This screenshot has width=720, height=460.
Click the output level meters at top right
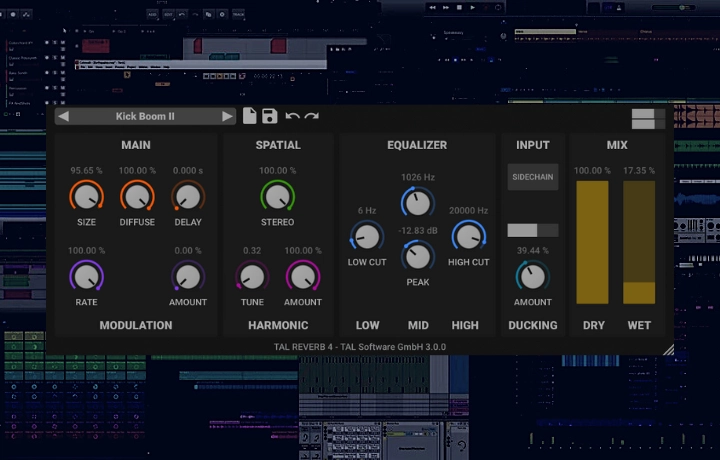tap(648, 119)
